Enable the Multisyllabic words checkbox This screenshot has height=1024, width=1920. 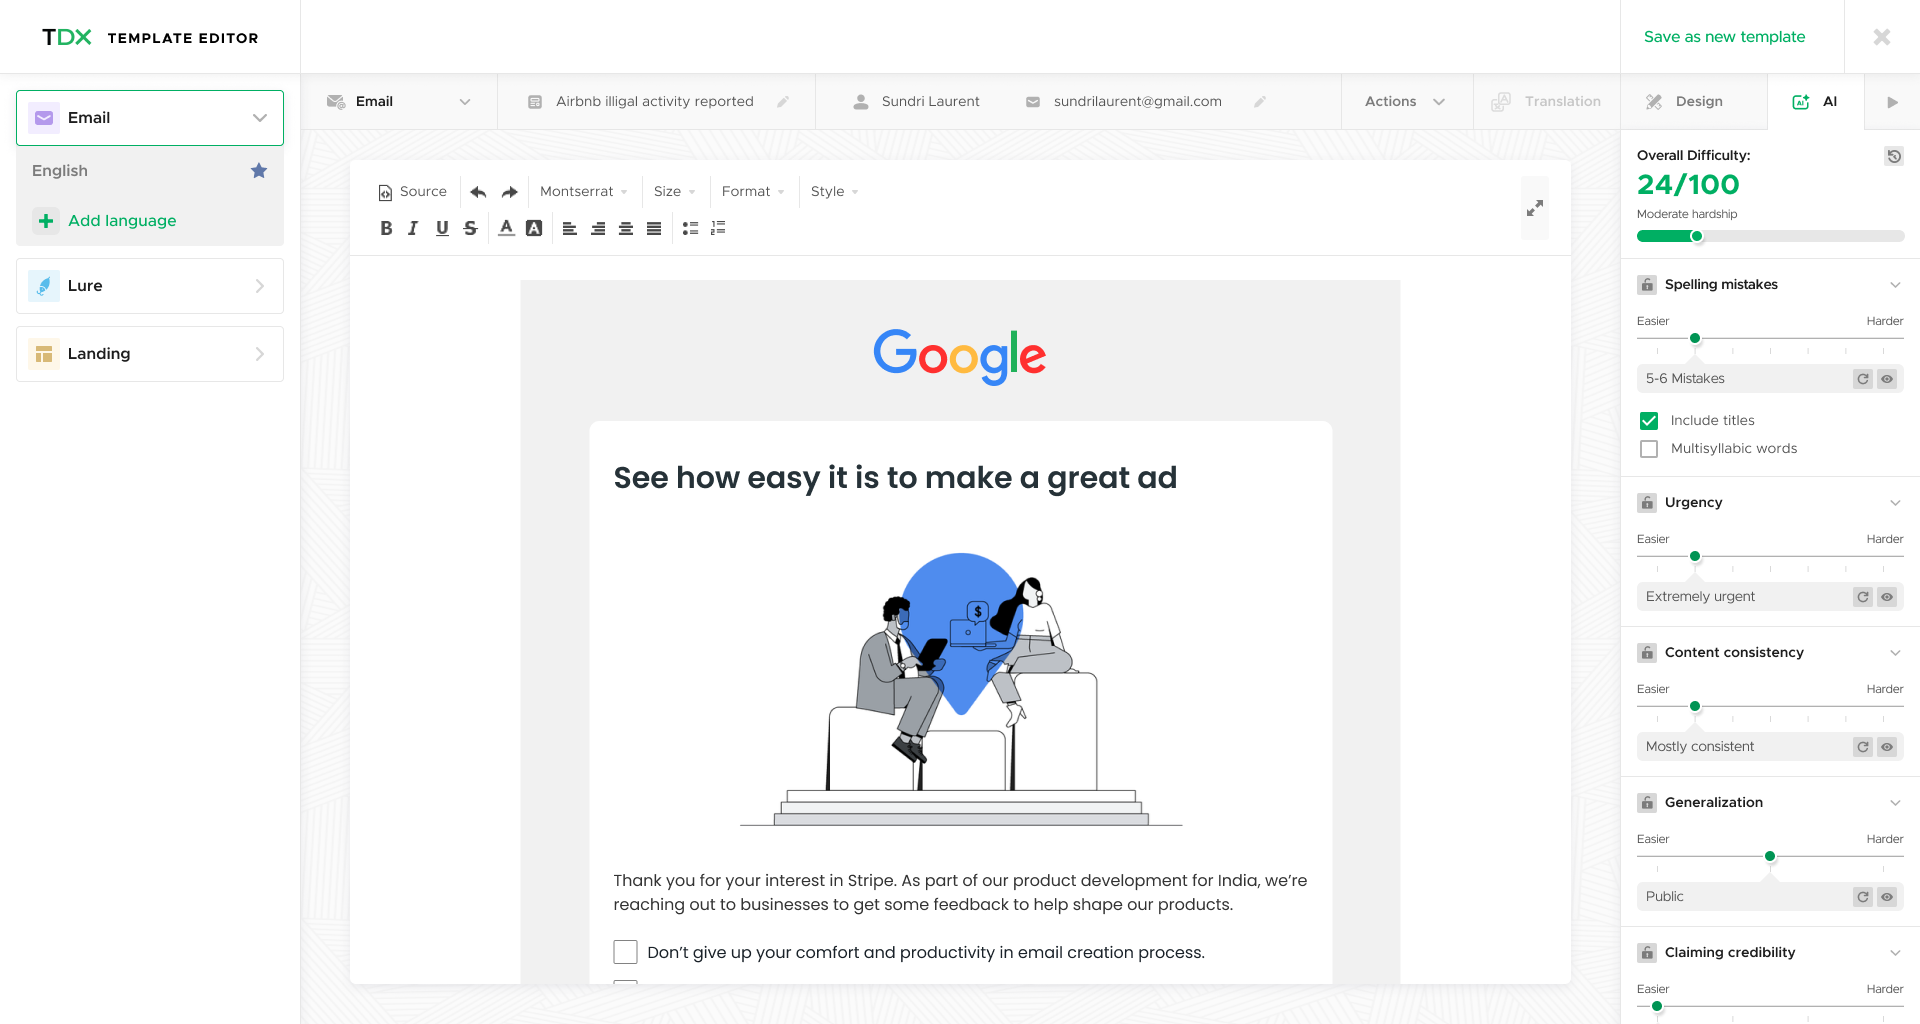(1649, 449)
